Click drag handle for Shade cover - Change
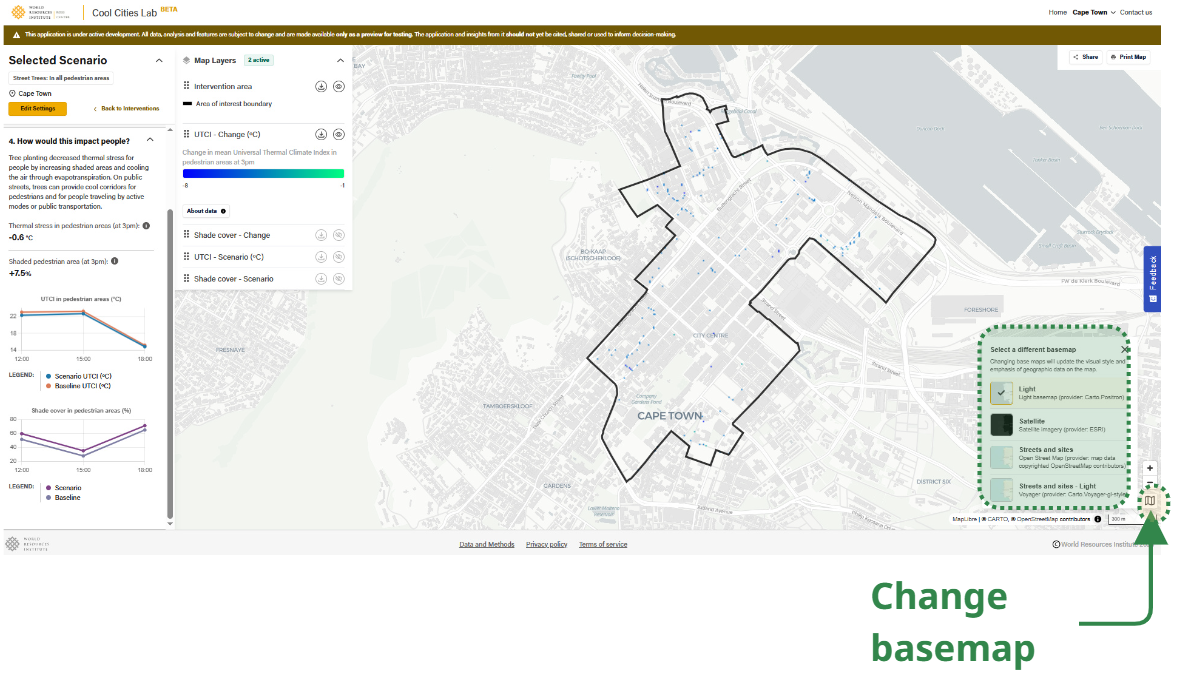 coord(186,235)
